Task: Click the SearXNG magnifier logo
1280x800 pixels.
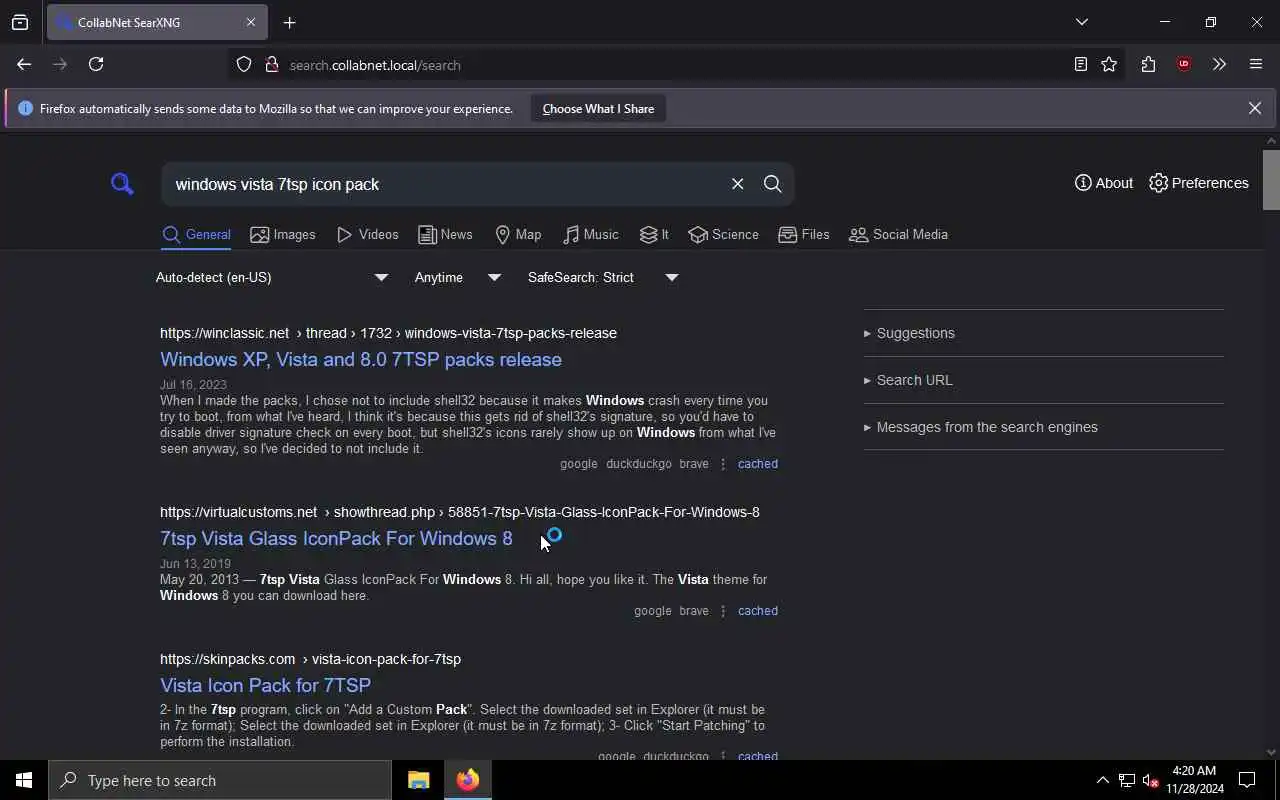Action: pos(122,184)
